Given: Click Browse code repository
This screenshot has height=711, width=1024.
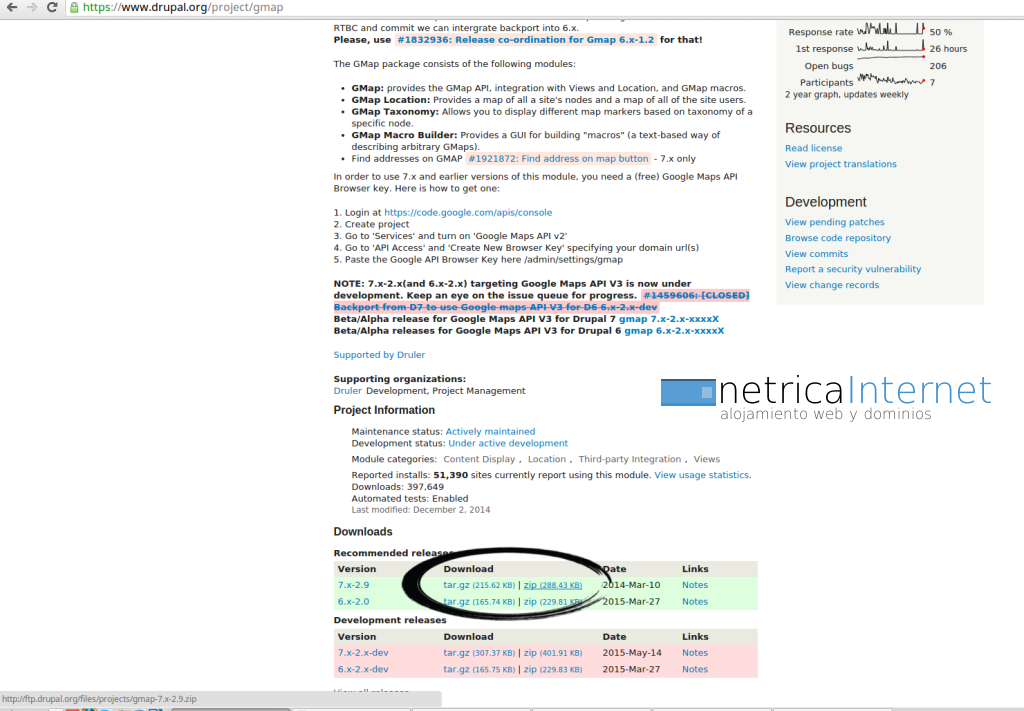Looking at the screenshot, I should 837,238.
